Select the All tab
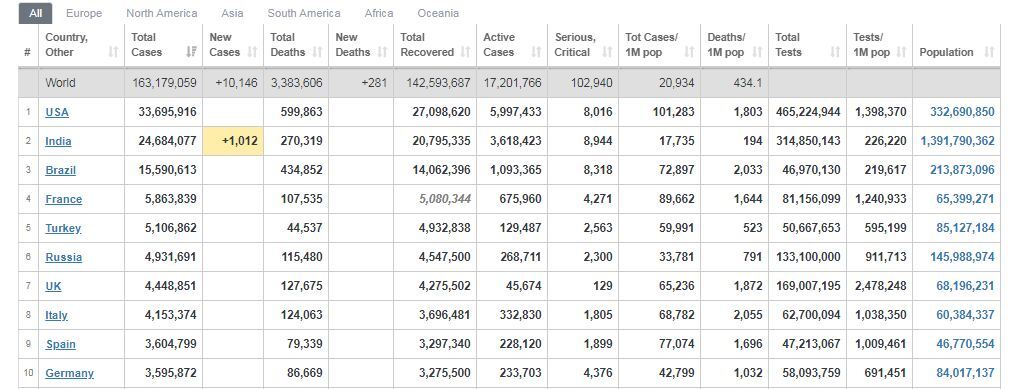1022x389 pixels. (x=35, y=13)
